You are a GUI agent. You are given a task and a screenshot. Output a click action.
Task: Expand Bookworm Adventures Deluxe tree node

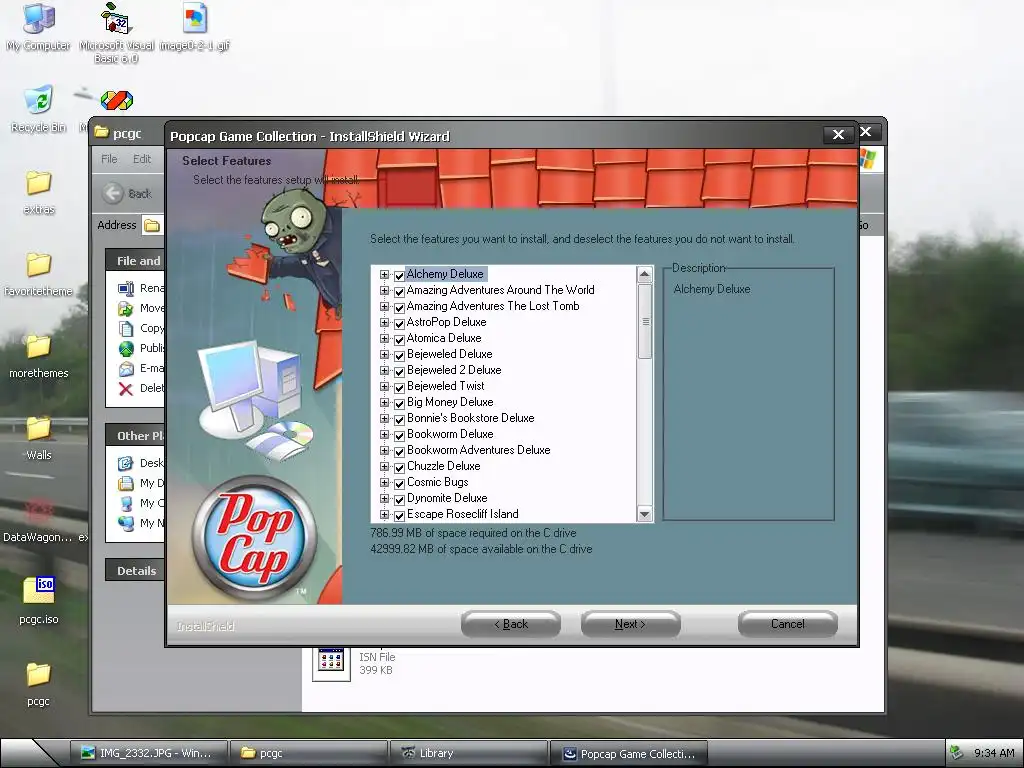click(x=384, y=451)
